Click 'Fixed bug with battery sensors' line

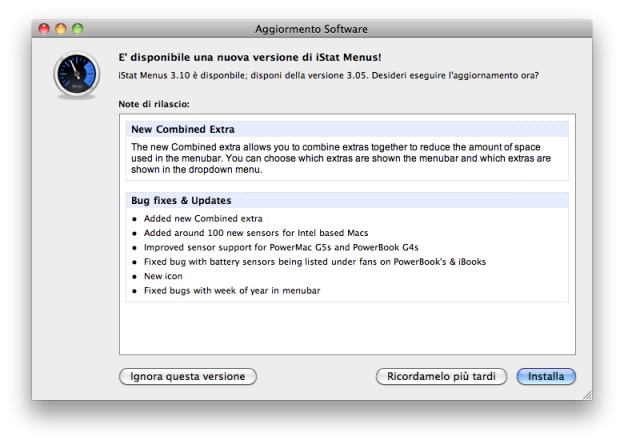[315, 262]
